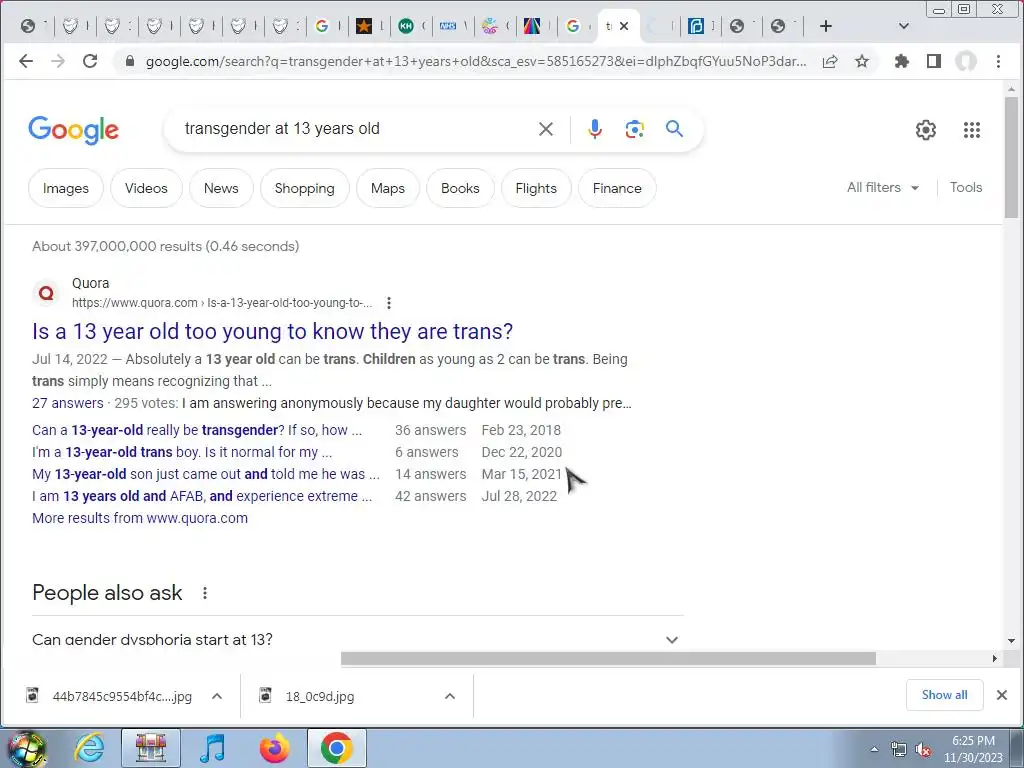Bookmark this page with the star
Image resolution: width=1024 pixels, height=768 pixels.
tap(862, 61)
